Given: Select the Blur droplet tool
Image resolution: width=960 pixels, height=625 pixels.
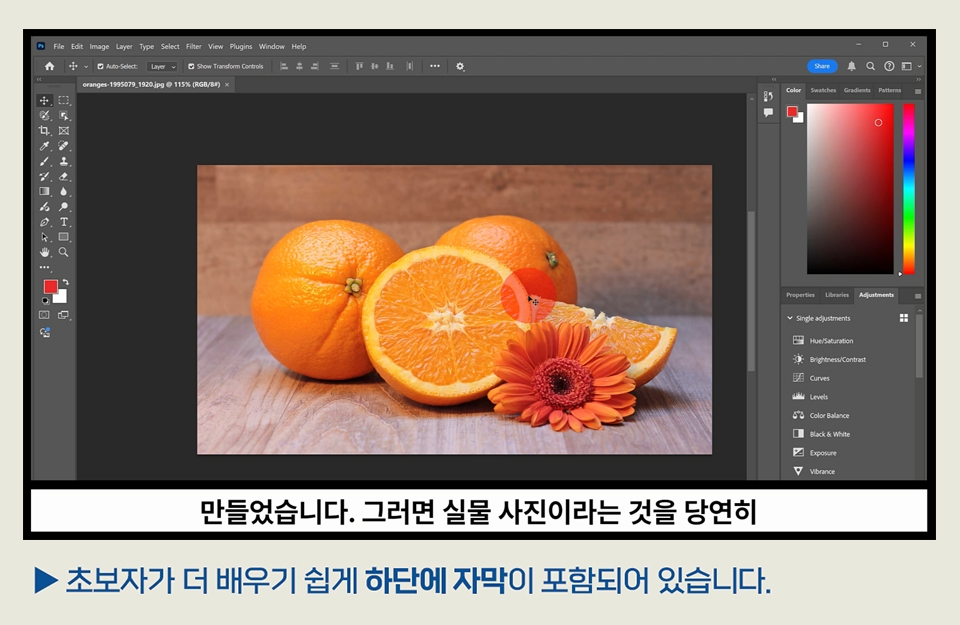Looking at the screenshot, I should 64,192.
